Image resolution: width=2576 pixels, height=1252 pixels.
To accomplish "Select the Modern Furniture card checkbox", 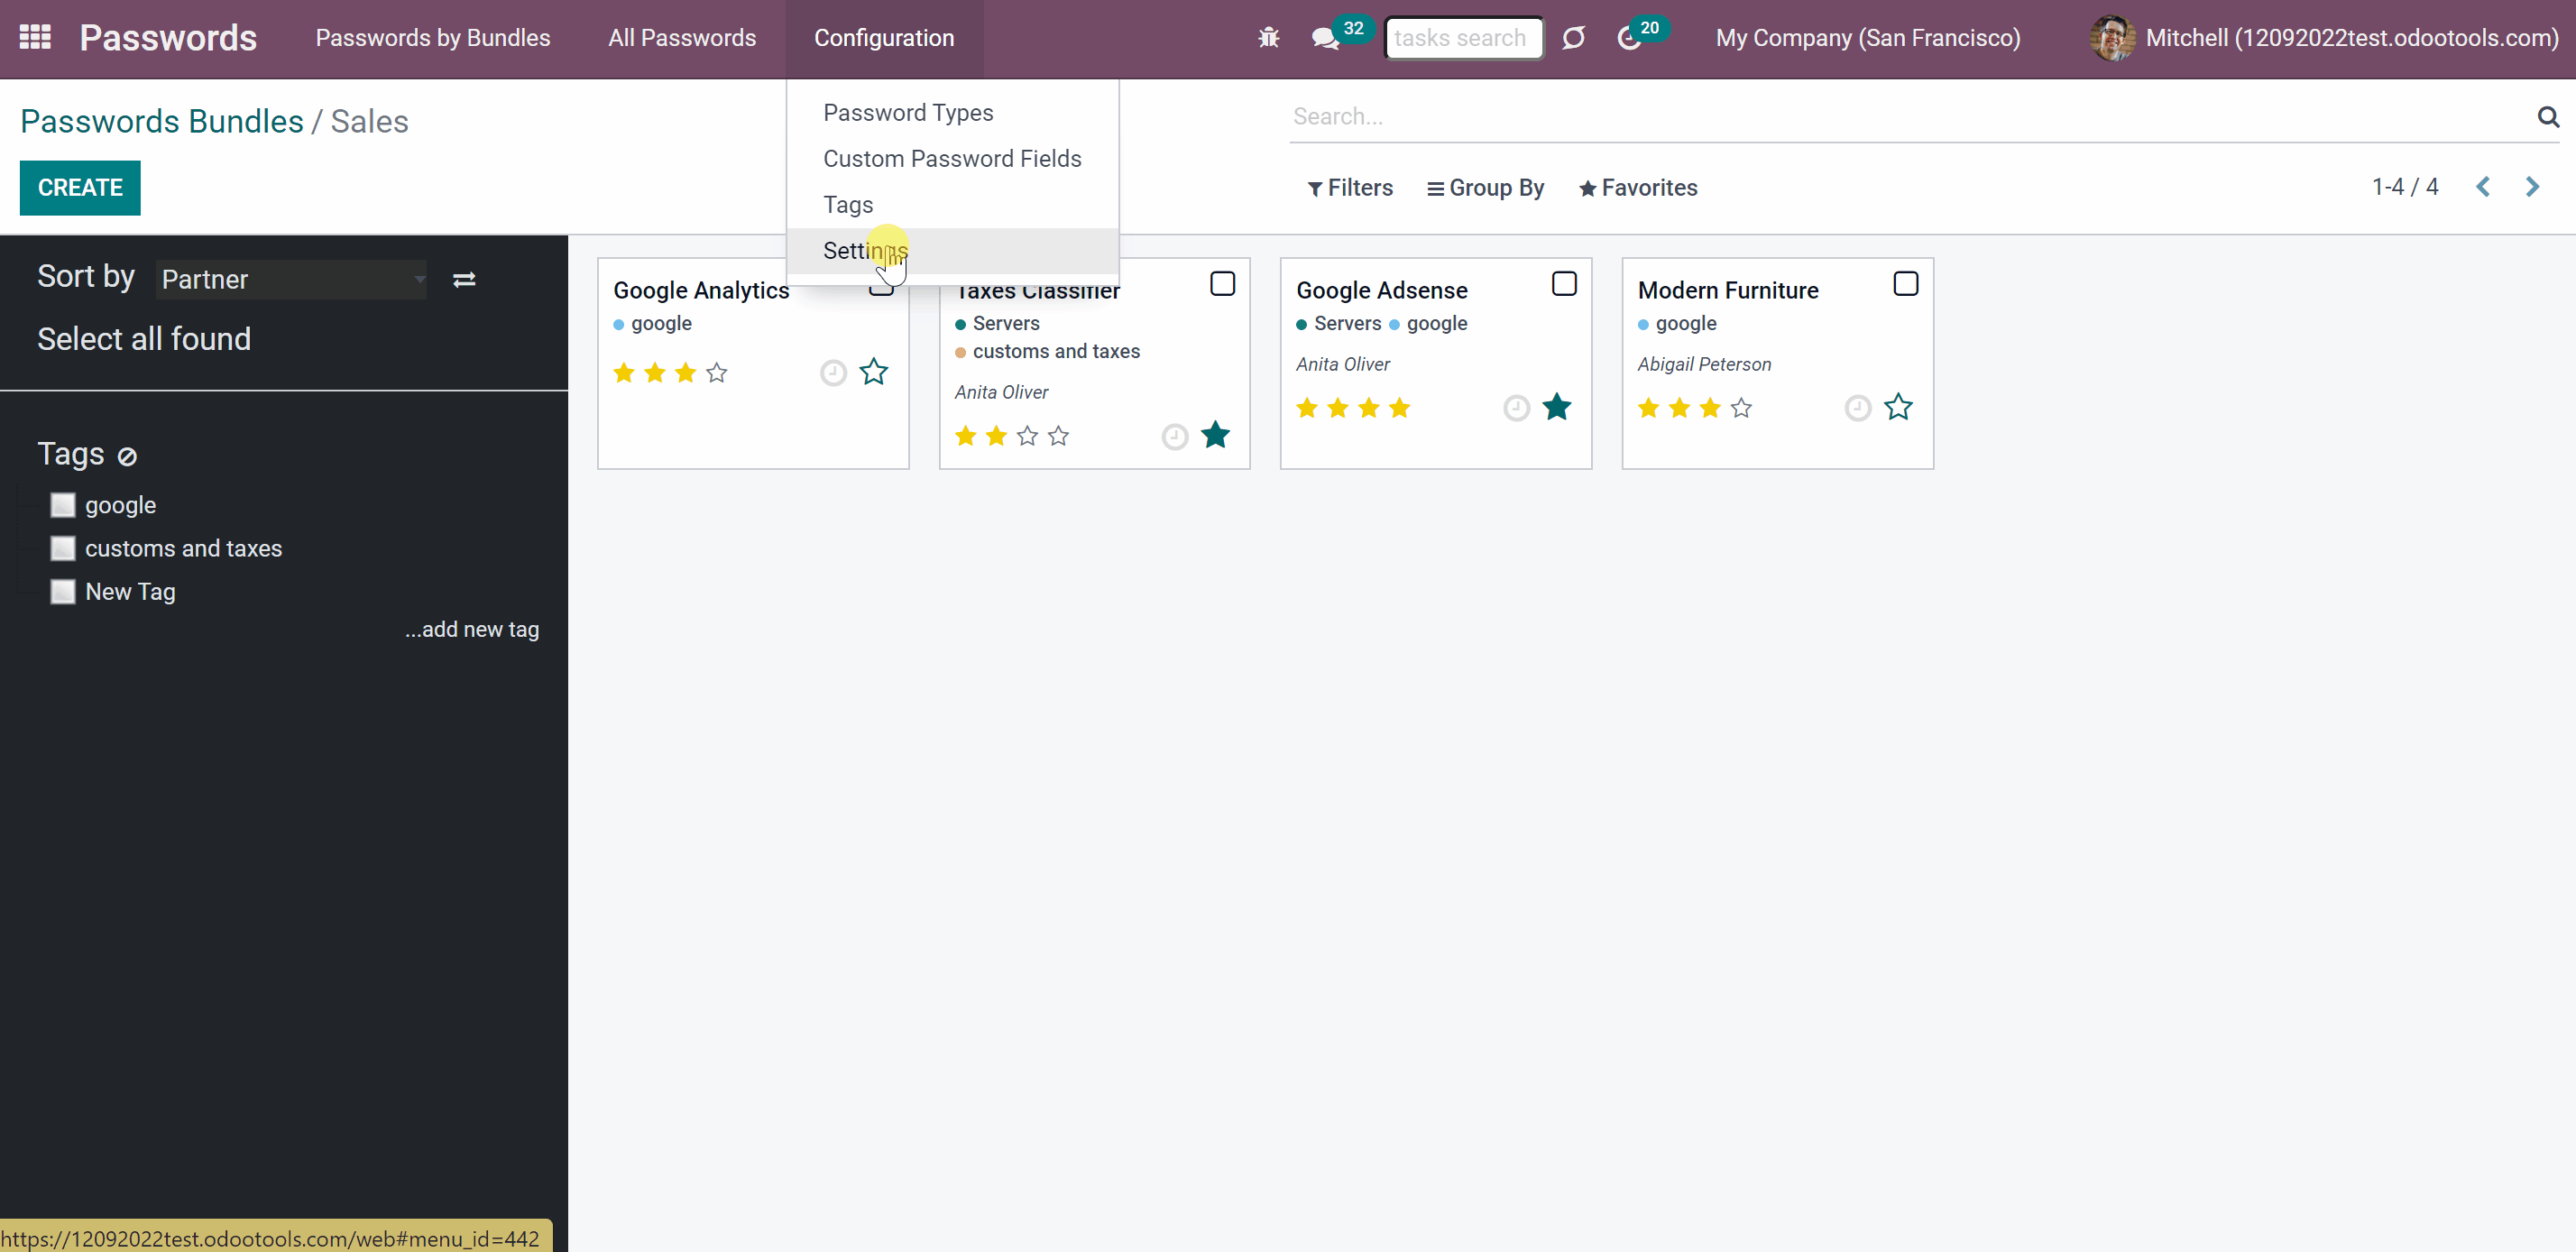I will point(1906,284).
